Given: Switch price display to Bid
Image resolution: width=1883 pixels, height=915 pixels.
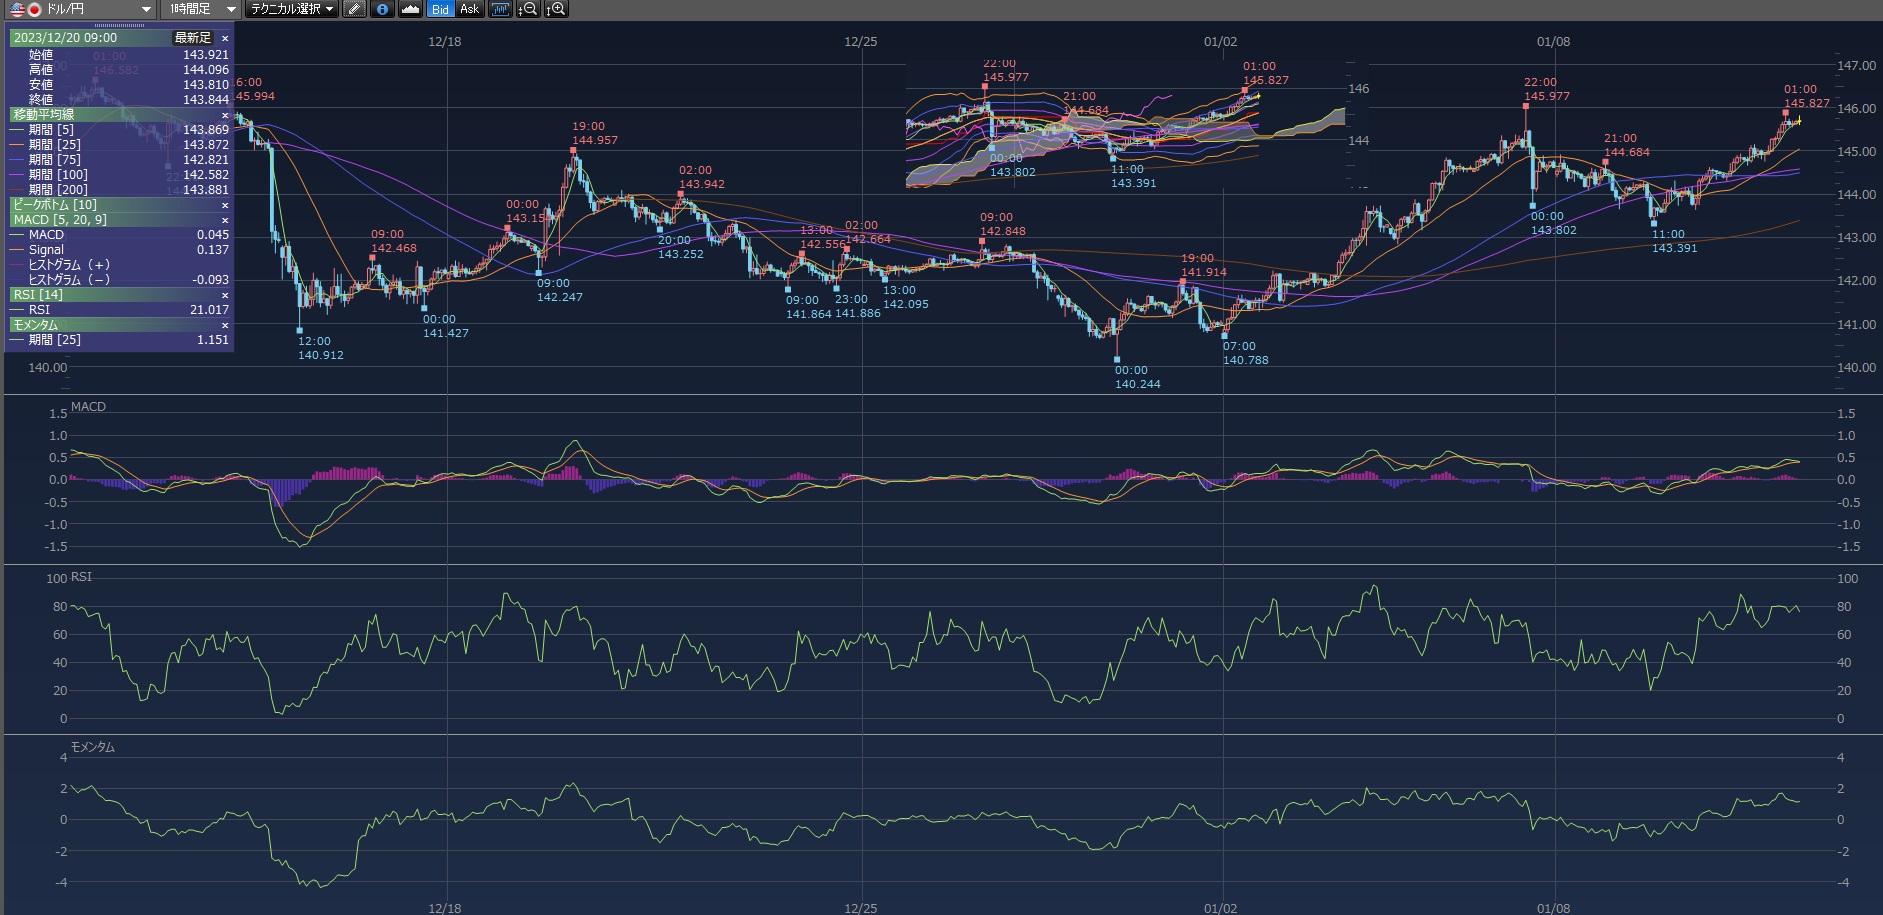Looking at the screenshot, I should click(x=440, y=9).
